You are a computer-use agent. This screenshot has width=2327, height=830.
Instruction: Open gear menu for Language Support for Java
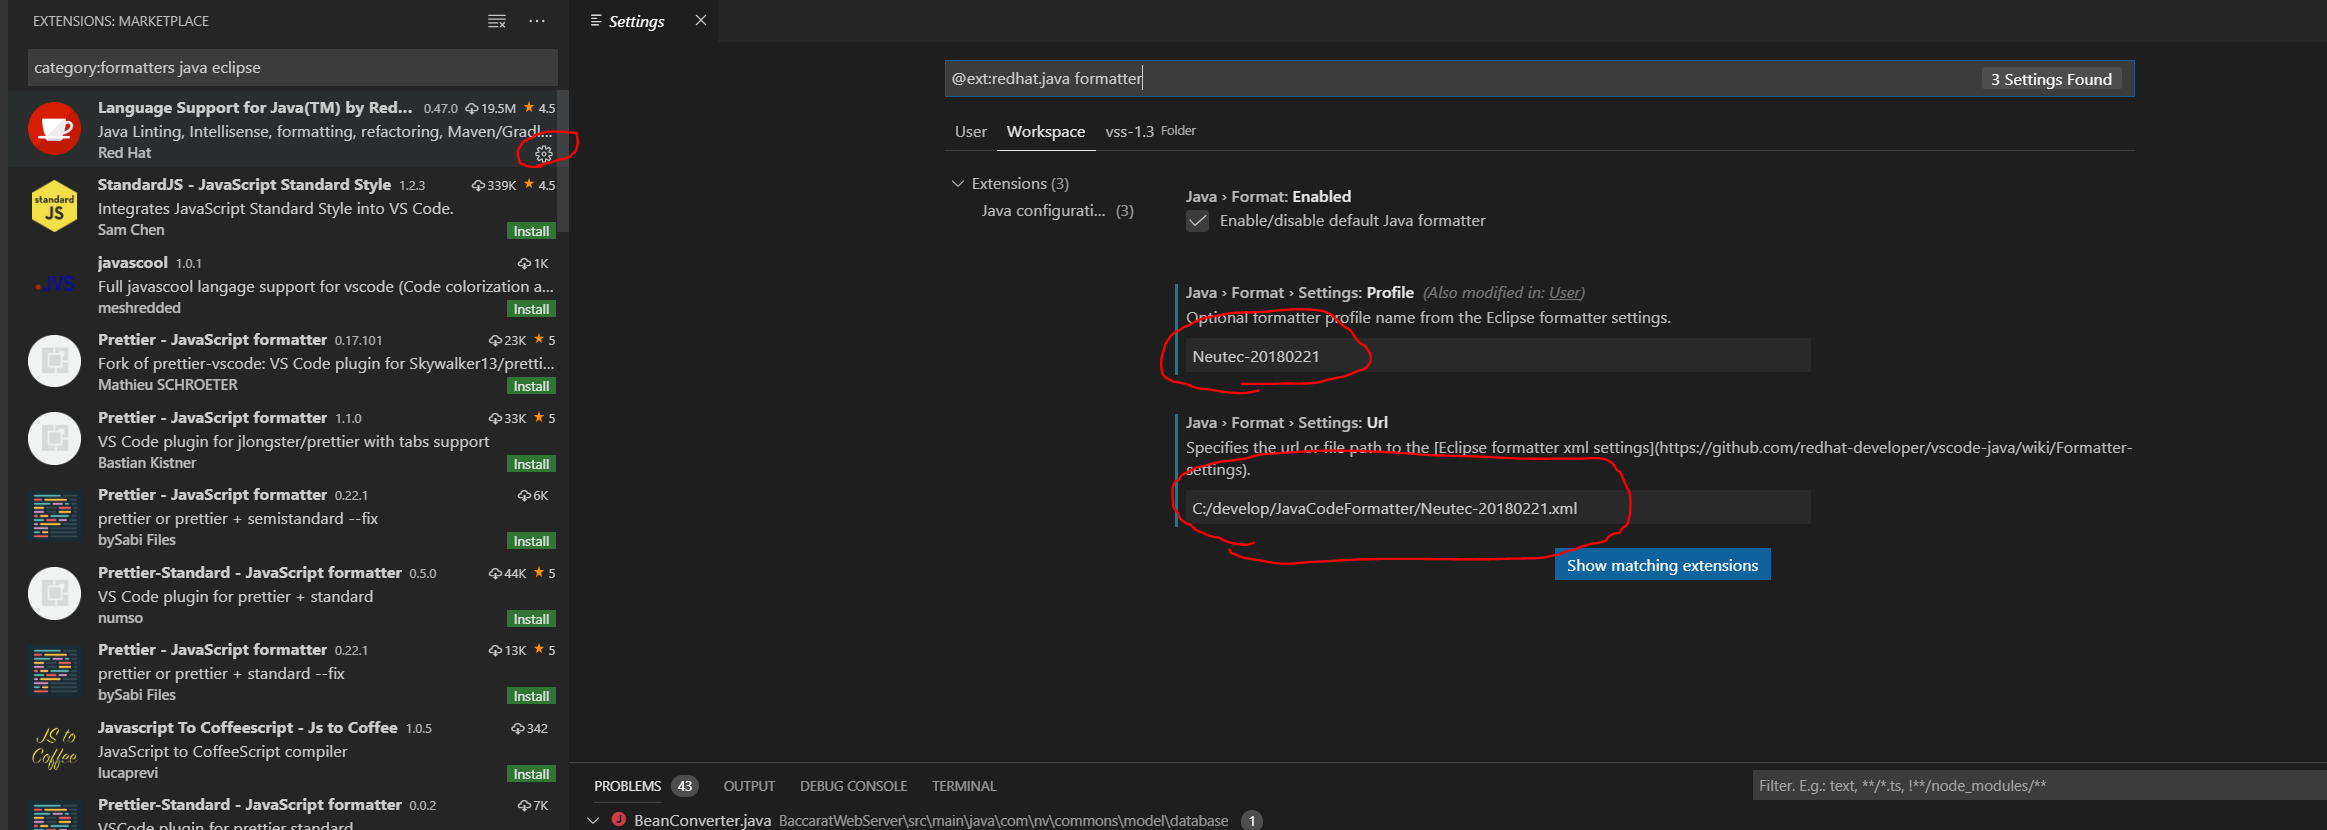click(543, 154)
